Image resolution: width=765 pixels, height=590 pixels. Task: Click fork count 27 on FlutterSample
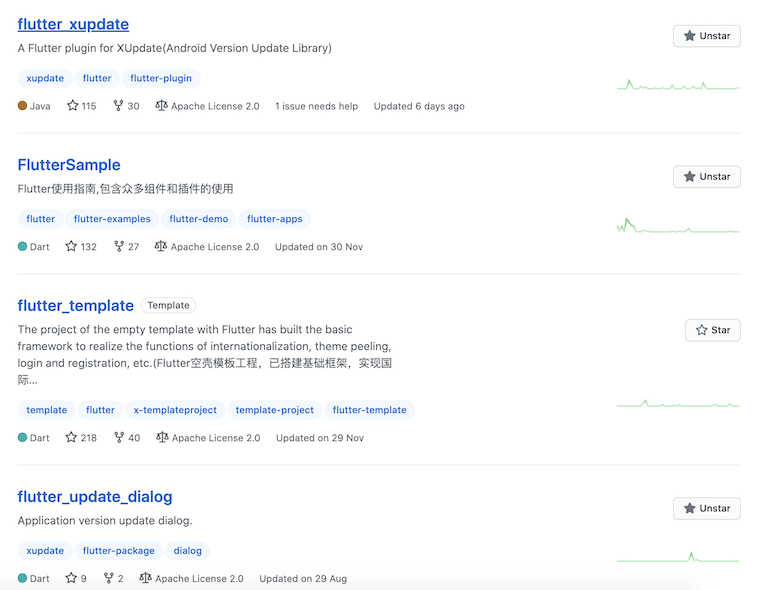126,246
